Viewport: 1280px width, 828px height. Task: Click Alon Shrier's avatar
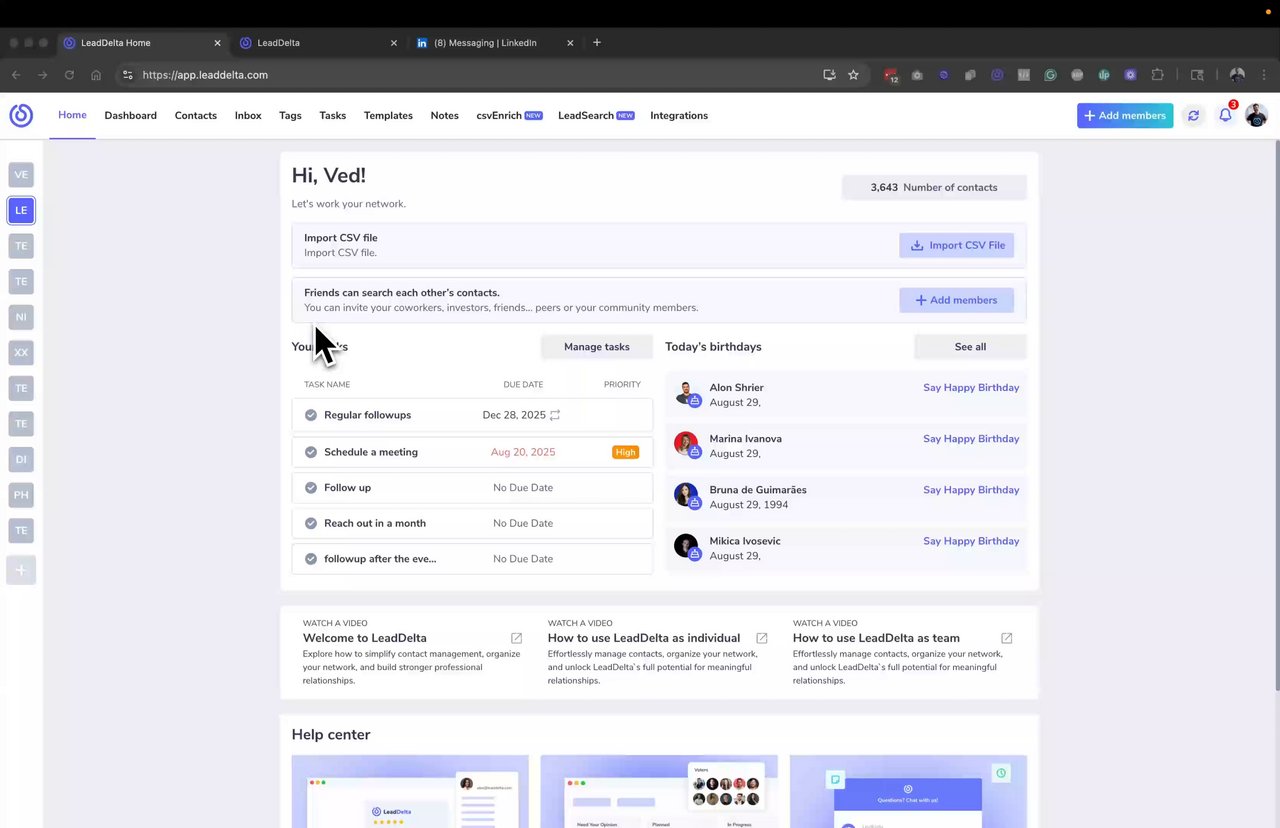[x=685, y=393]
